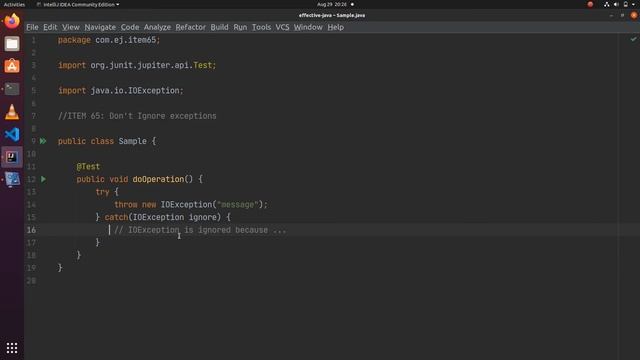Screen dimensions: 640x360
Task: Click the ITEM 65 comment line
Action: click(137, 116)
